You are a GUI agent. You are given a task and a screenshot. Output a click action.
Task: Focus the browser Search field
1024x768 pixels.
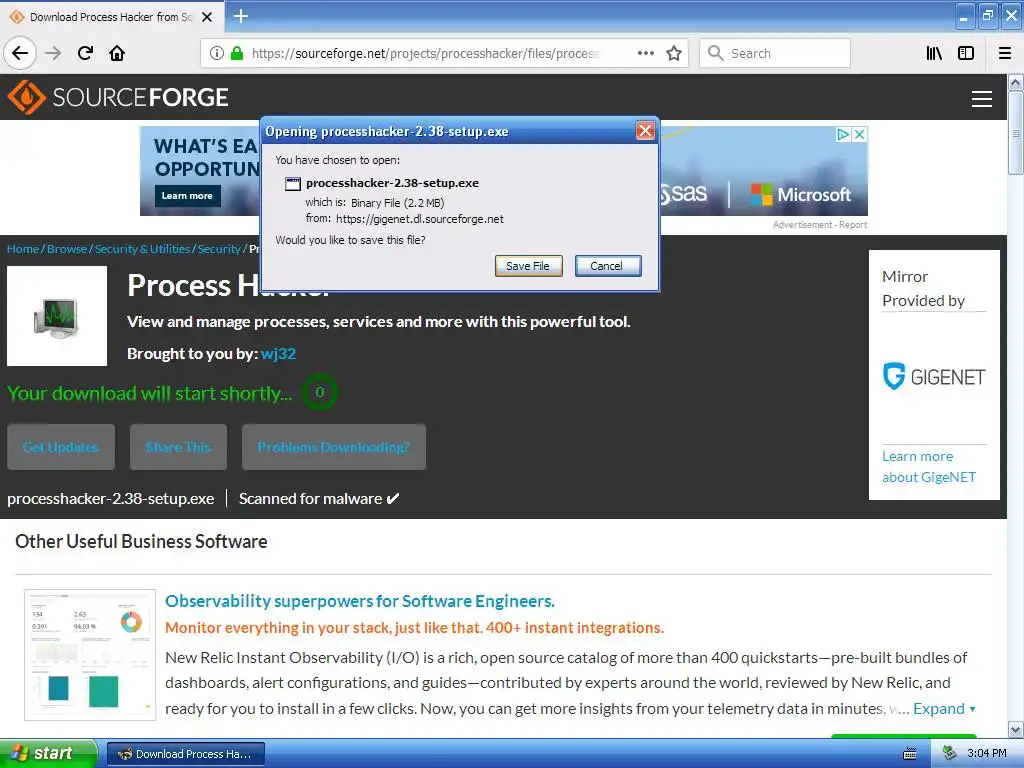pos(775,54)
